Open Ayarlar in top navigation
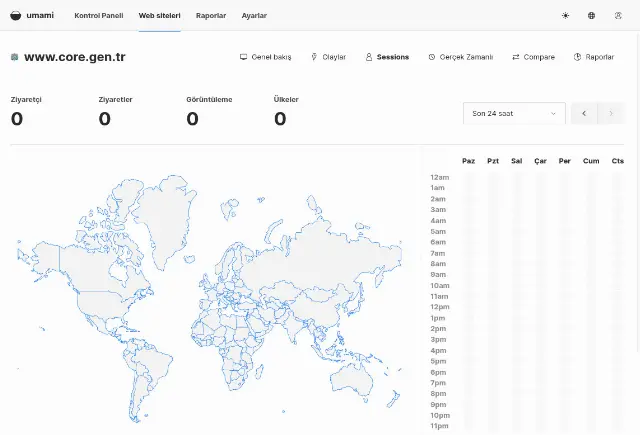This screenshot has height=435, width=640. coord(254,16)
